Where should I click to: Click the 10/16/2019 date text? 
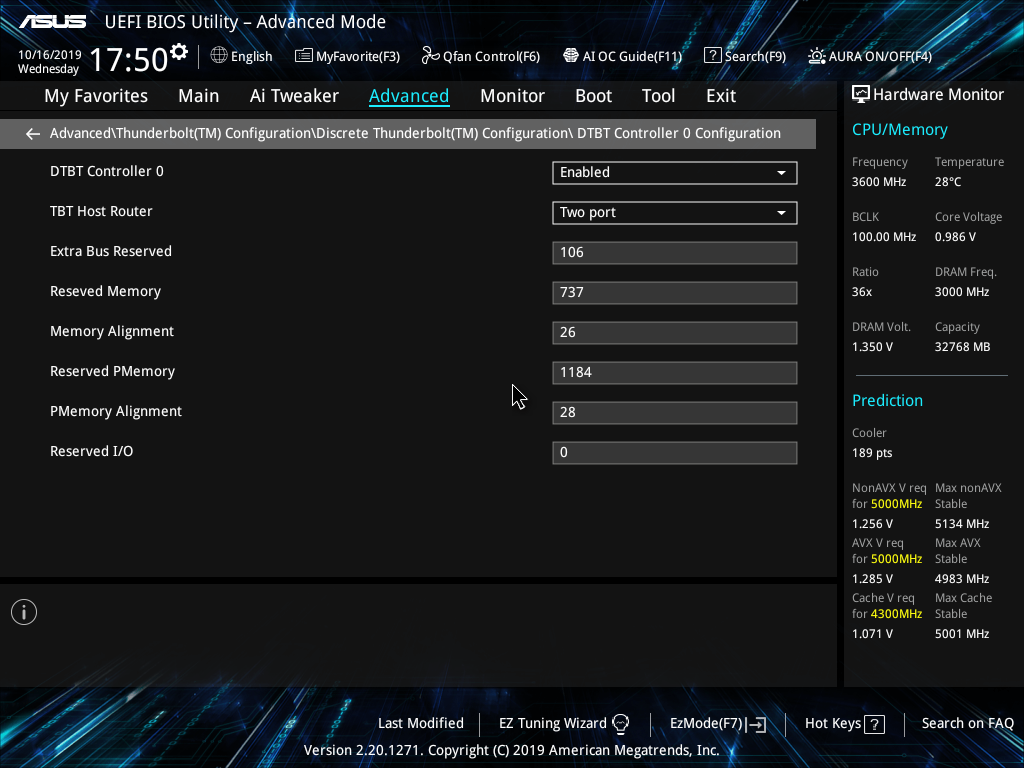pyautogui.click(x=50, y=55)
